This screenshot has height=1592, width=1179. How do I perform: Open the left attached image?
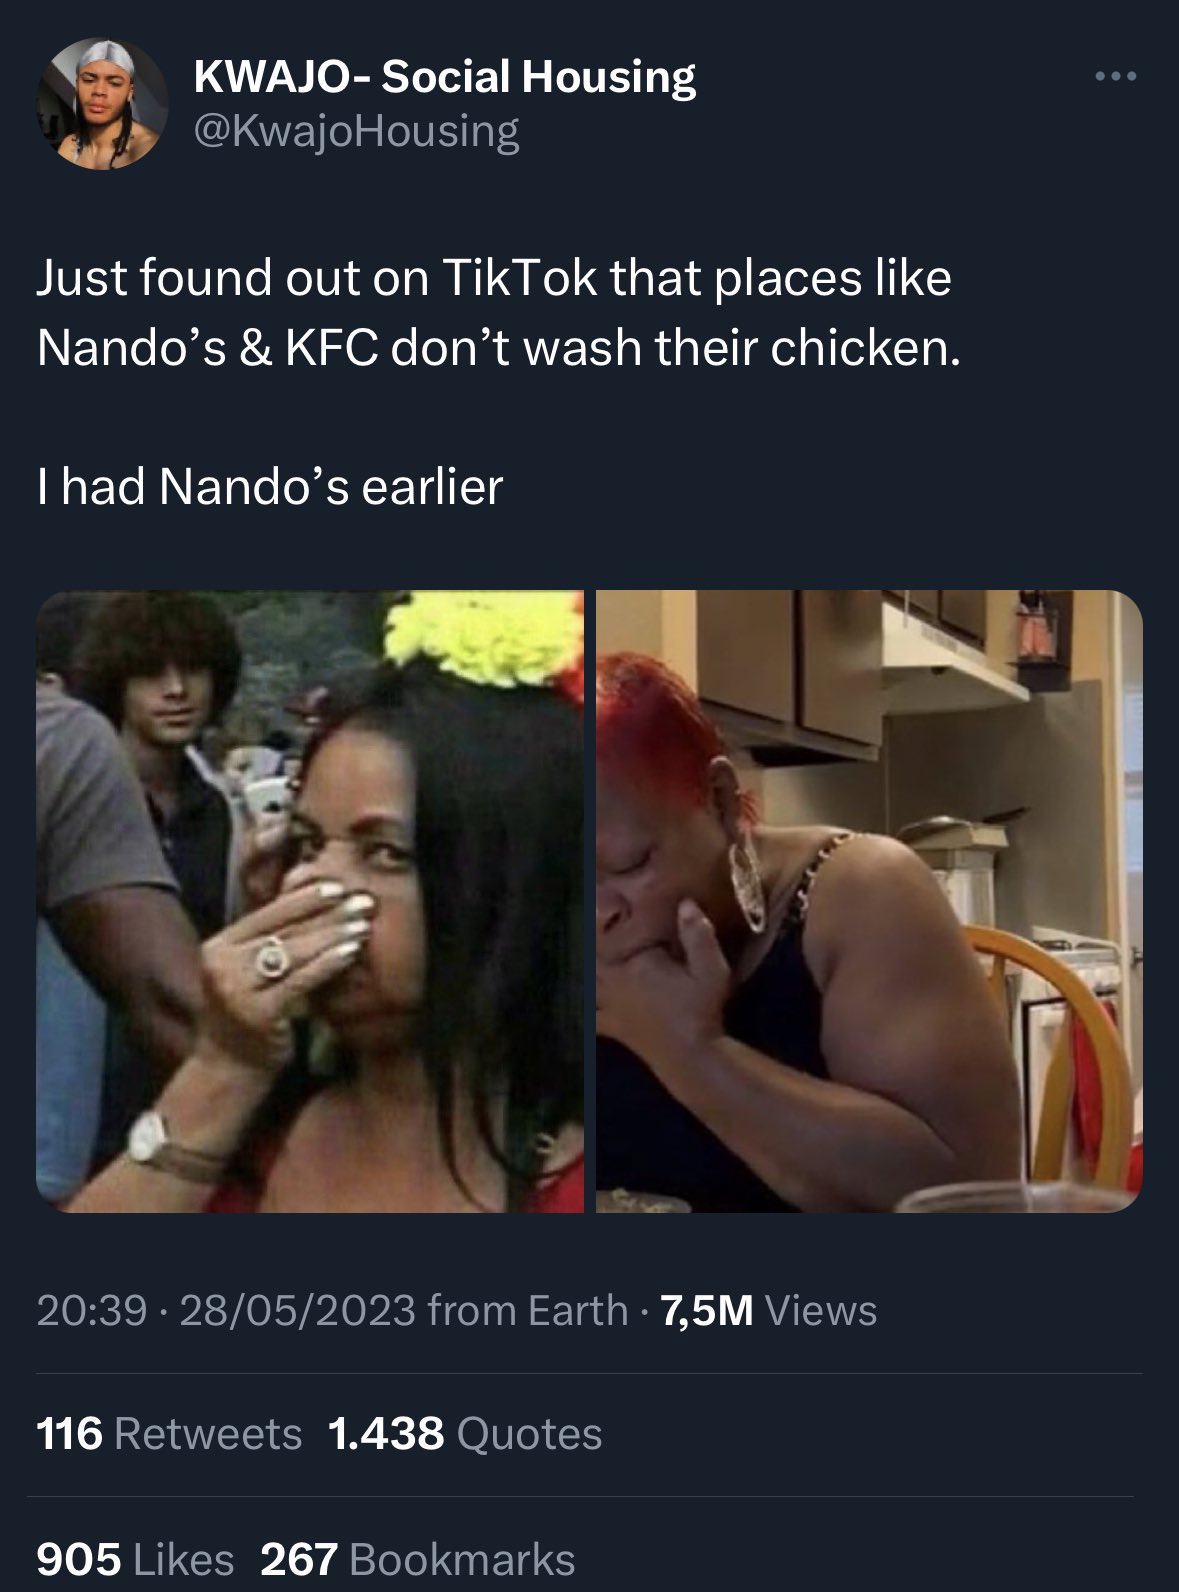coord(310,901)
